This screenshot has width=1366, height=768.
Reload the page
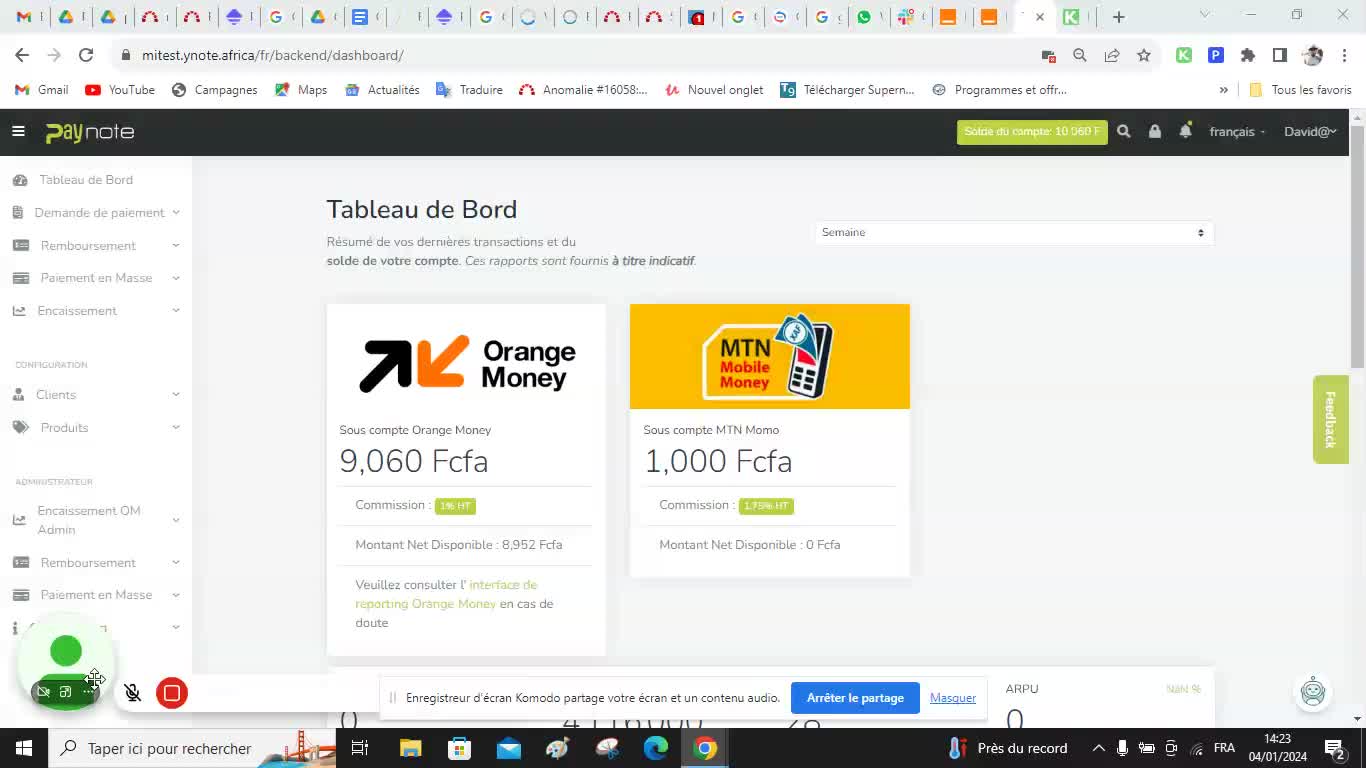coord(86,55)
